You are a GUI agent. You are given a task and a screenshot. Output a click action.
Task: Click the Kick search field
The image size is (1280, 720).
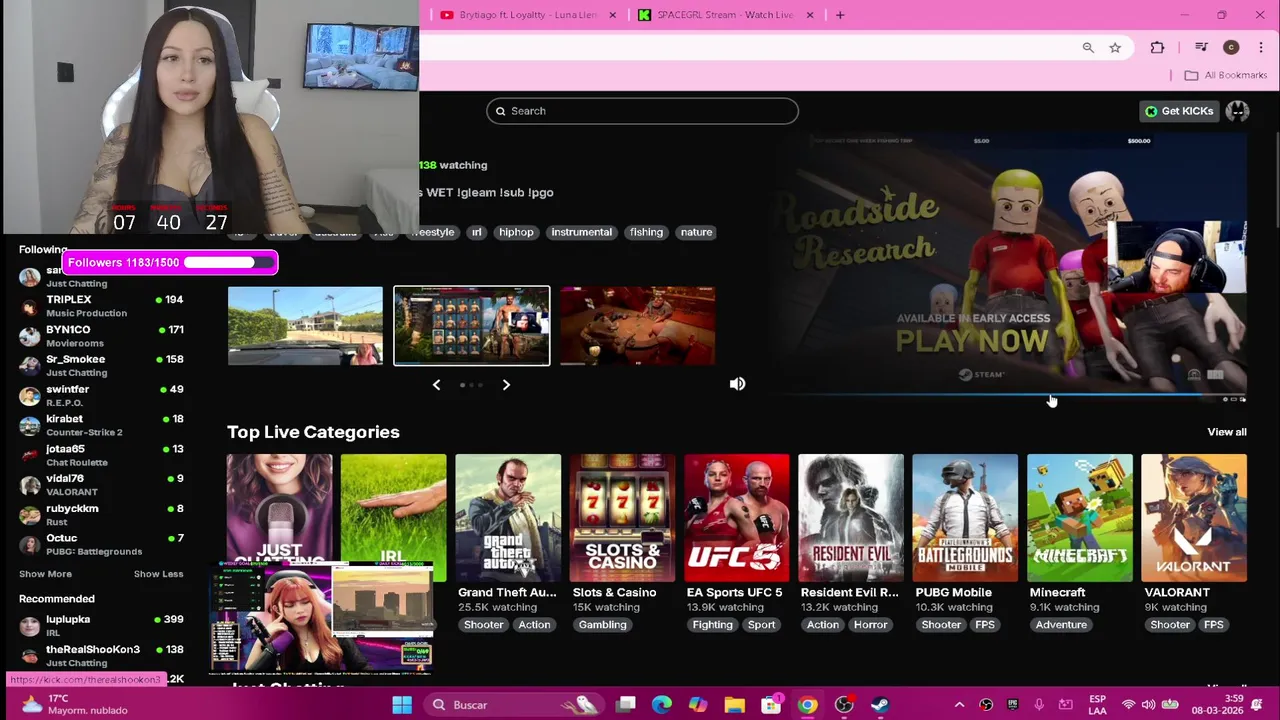(x=642, y=111)
